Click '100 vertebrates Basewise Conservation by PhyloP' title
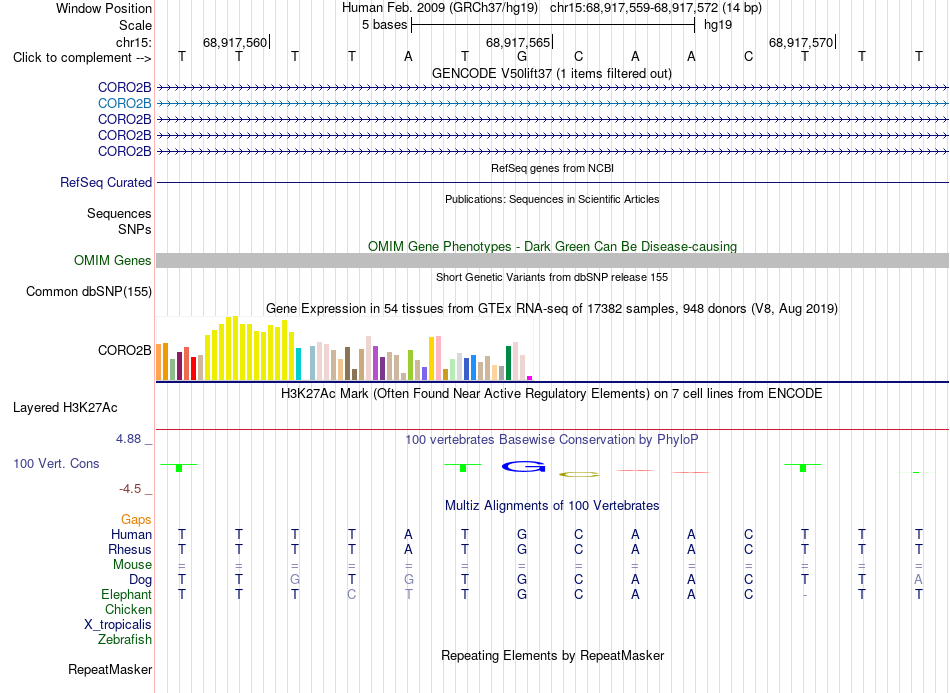Screen dimensions: 950x693 point(552,440)
